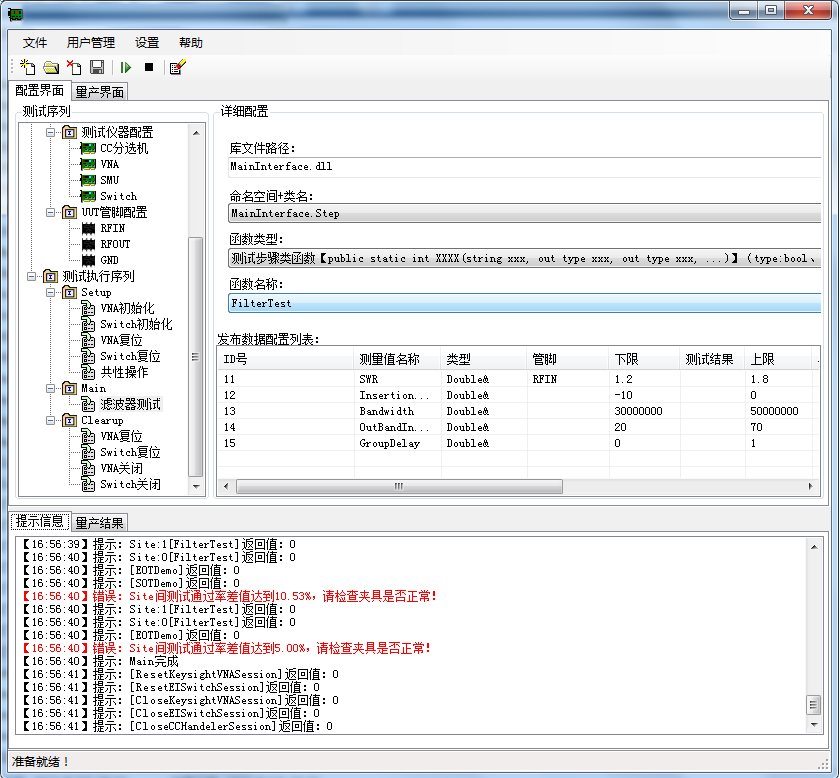Image resolution: width=840 pixels, height=778 pixels.
Task: Switch to the 量产界面 tab
Action: click(x=100, y=92)
